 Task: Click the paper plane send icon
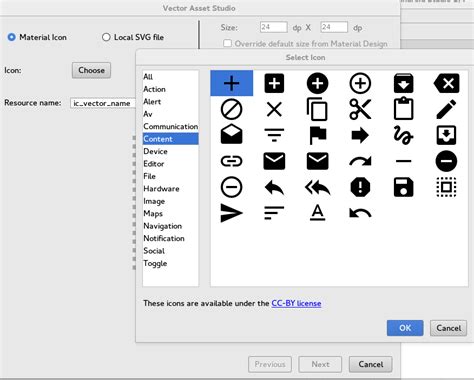[x=231, y=213]
